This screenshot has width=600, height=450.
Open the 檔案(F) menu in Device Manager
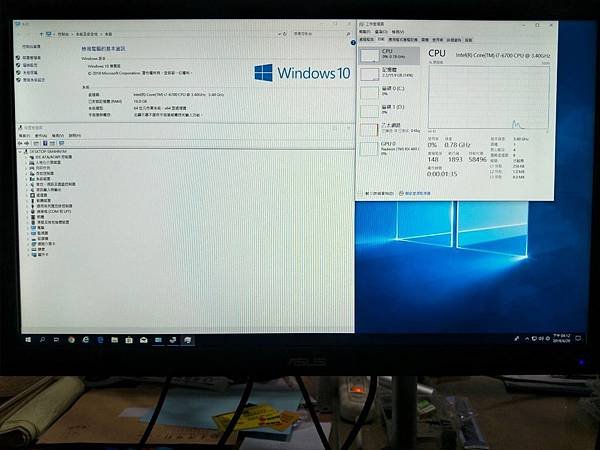pos(24,135)
